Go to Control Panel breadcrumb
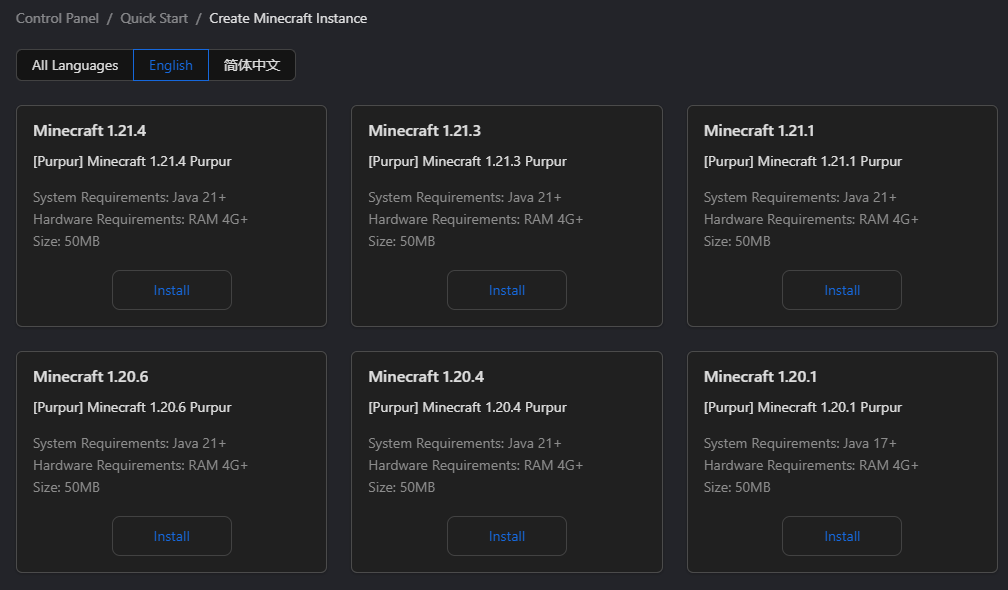 click(55, 18)
